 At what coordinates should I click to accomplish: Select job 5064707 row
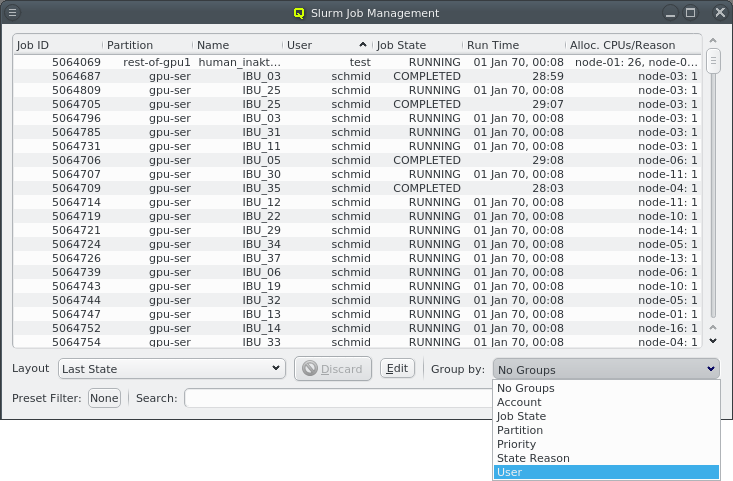click(x=358, y=174)
